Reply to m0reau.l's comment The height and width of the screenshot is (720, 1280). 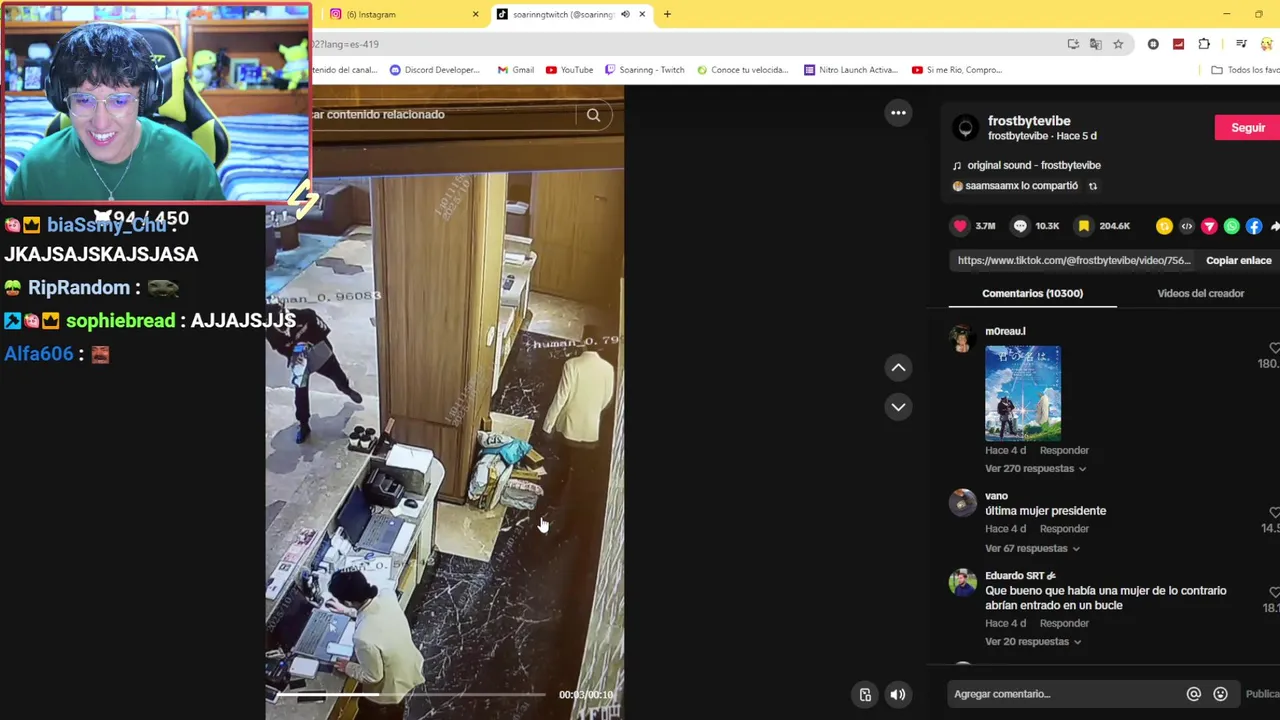pyautogui.click(x=1064, y=451)
